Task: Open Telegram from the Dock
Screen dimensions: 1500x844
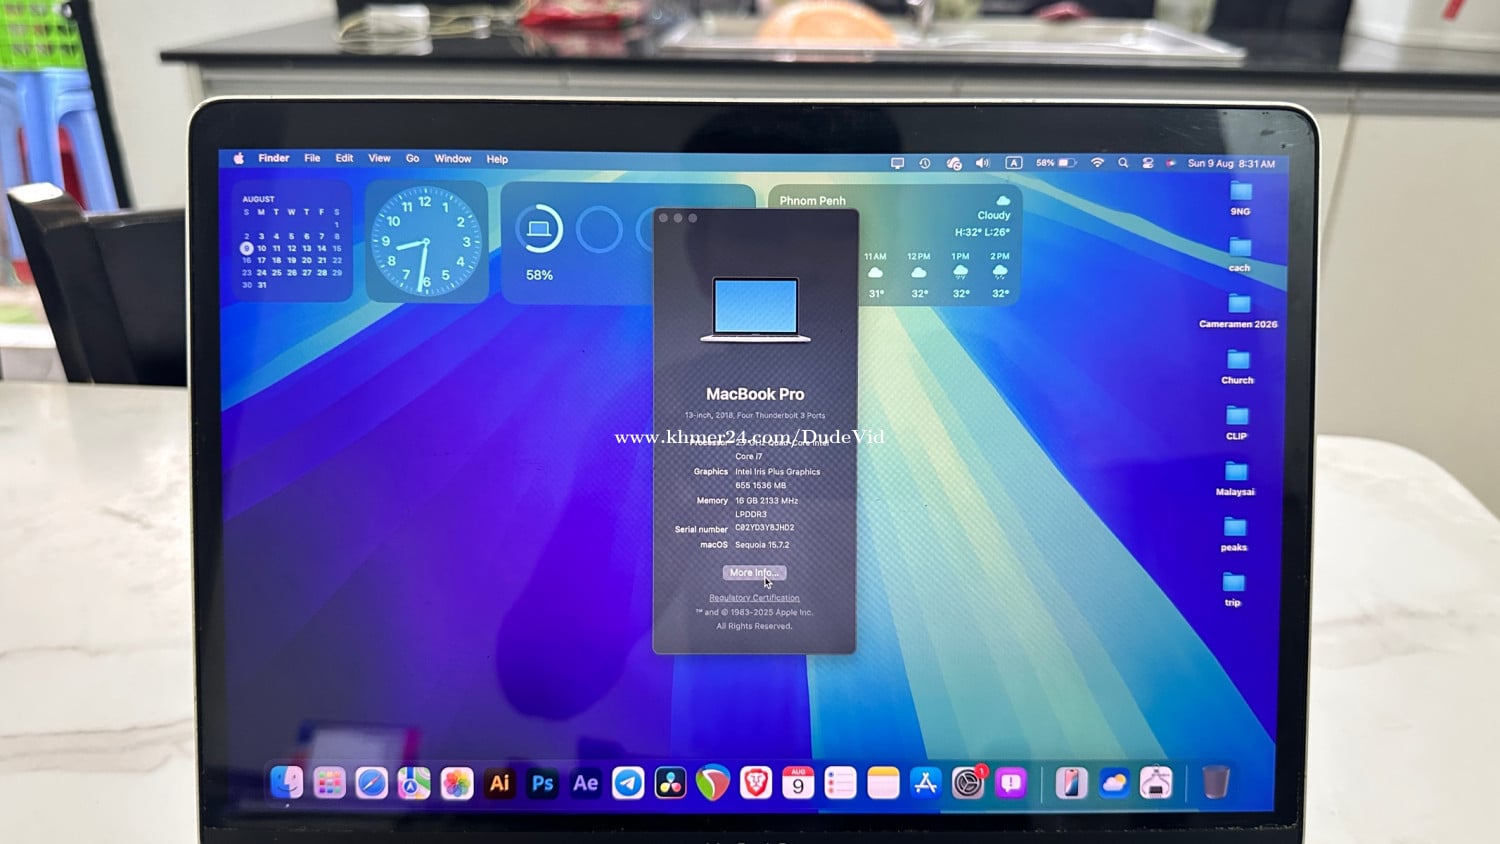Action: 628,783
